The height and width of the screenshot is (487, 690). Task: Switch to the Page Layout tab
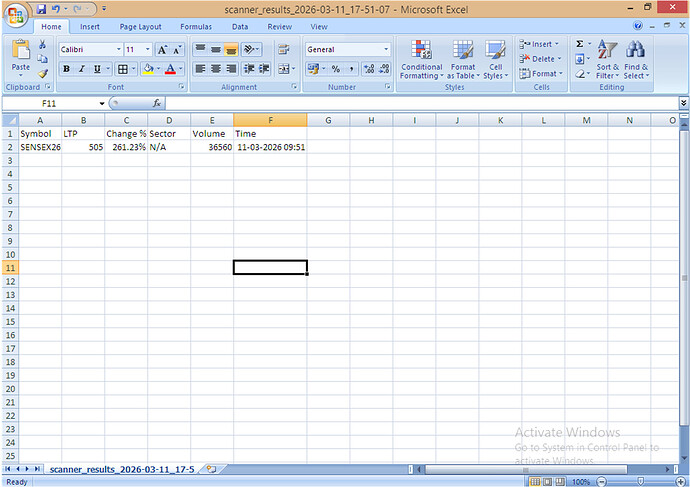[140, 27]
